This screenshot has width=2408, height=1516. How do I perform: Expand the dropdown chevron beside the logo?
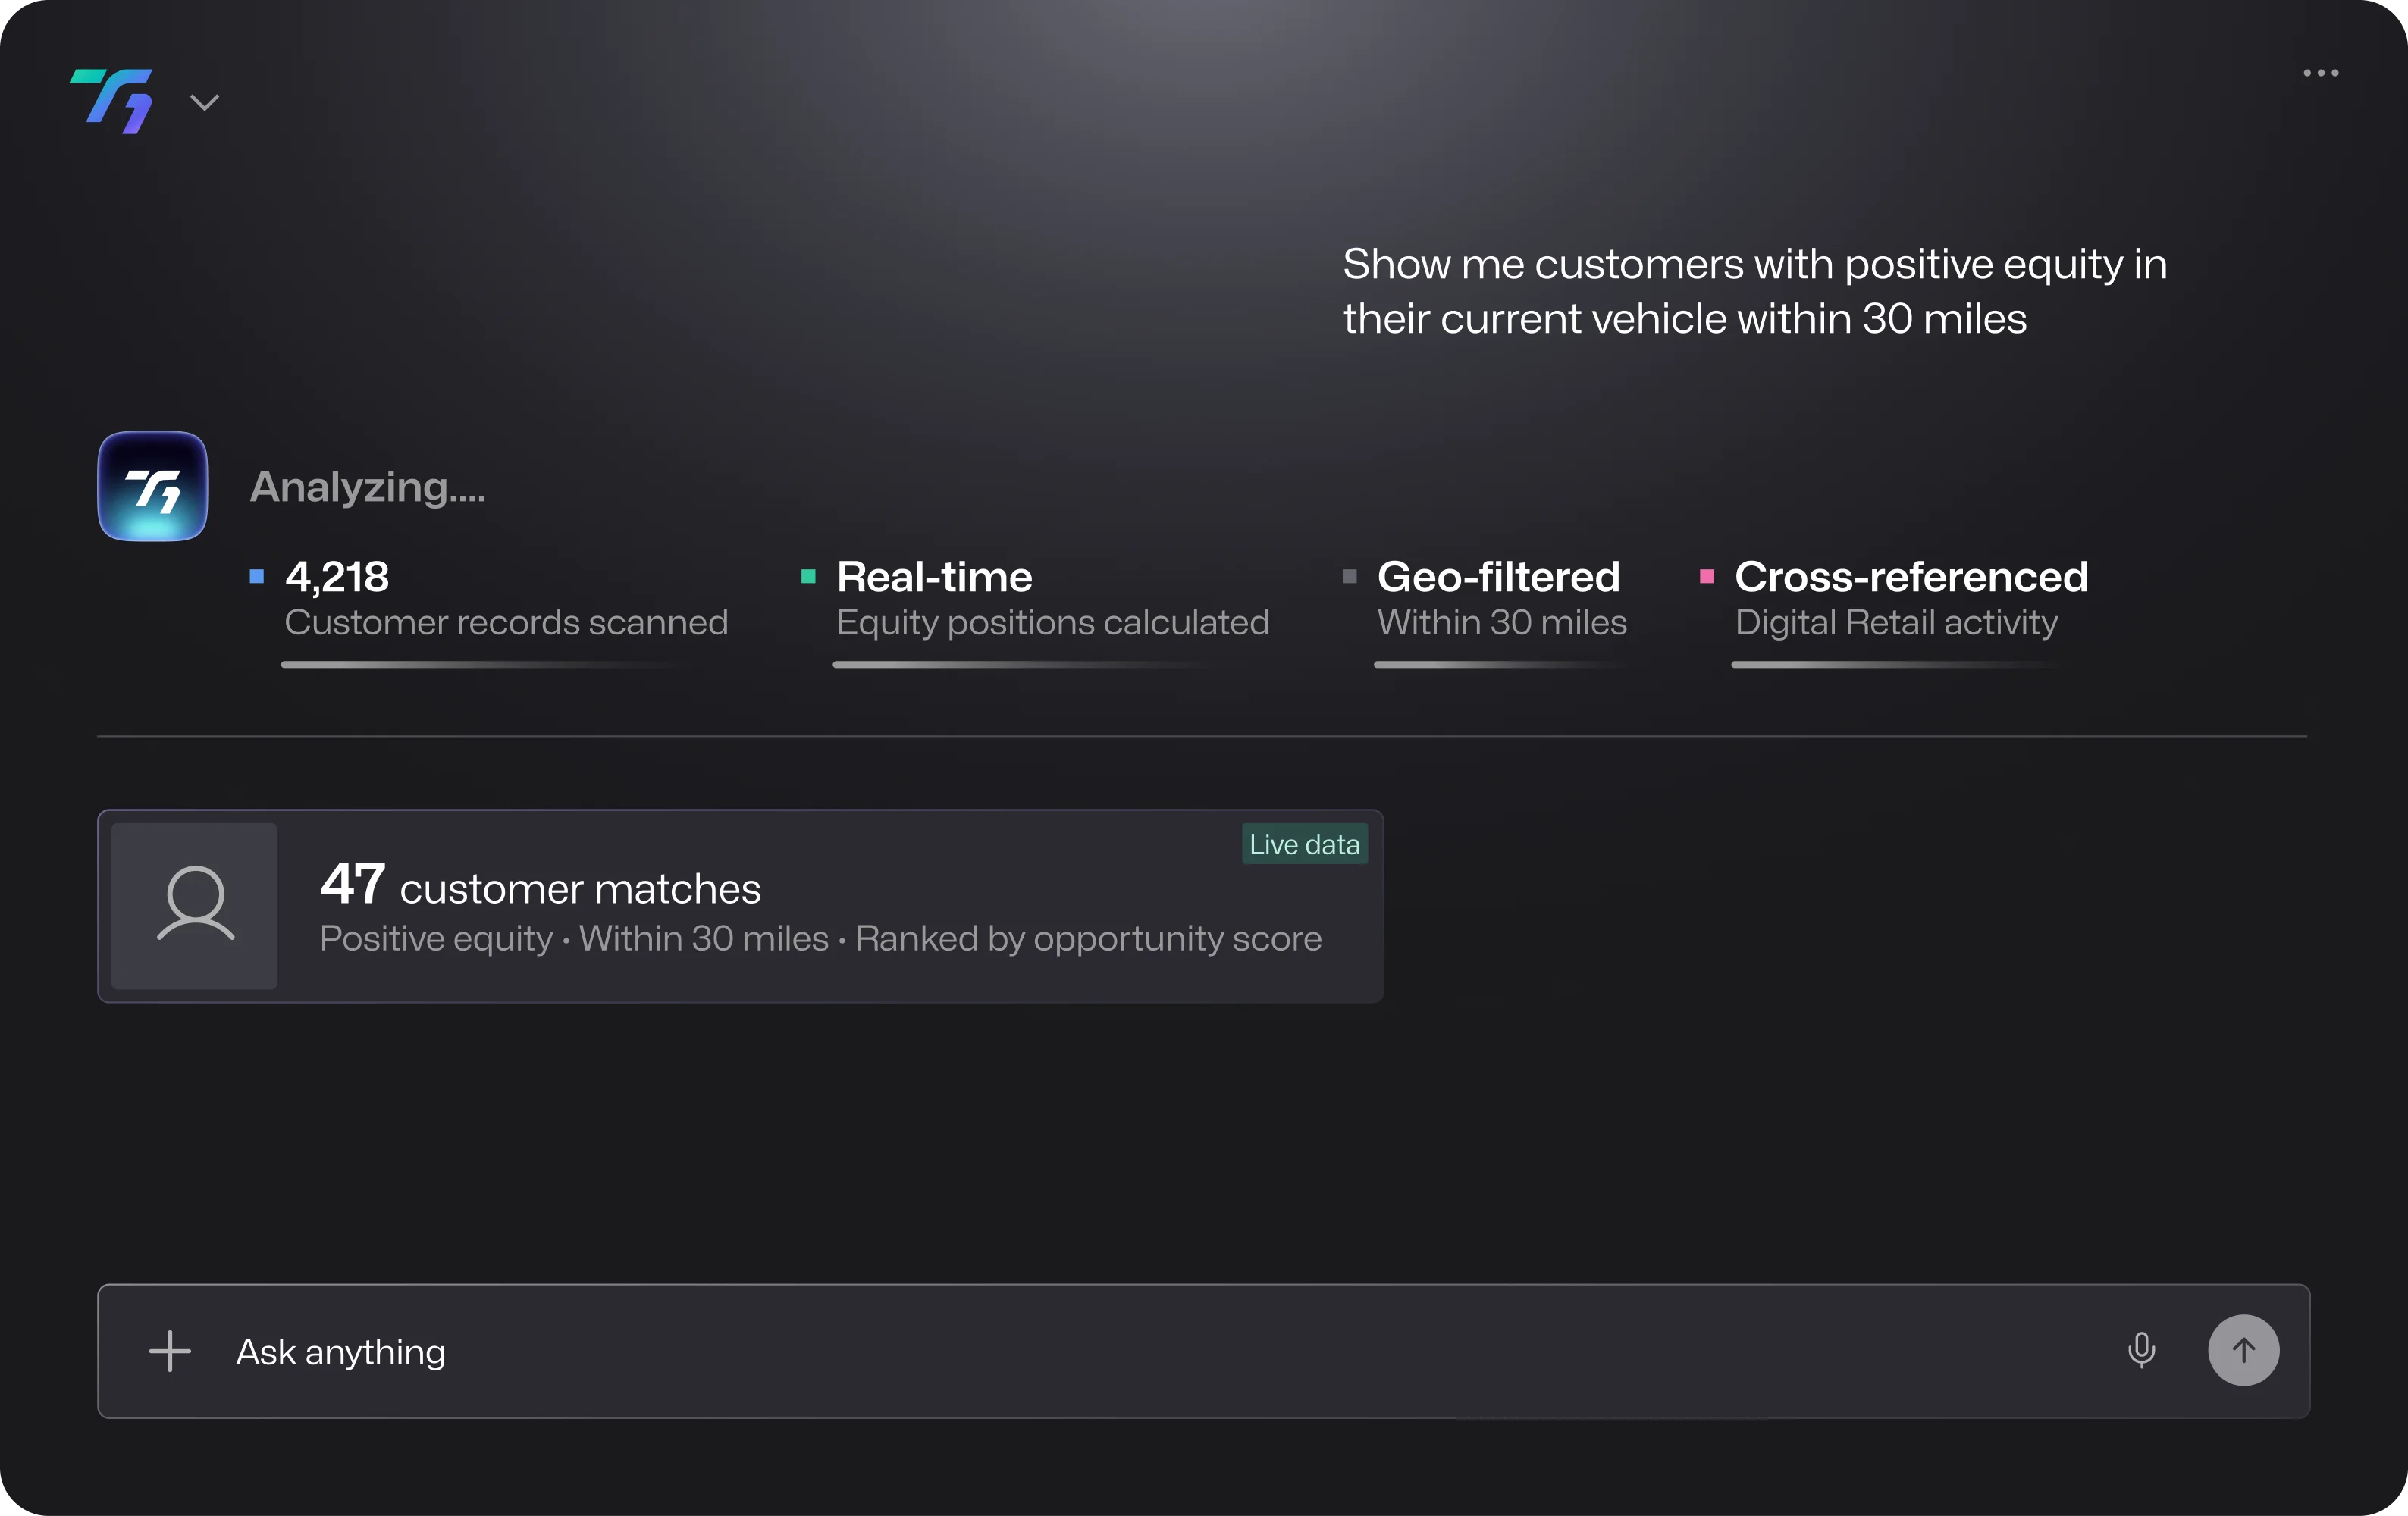204,102
